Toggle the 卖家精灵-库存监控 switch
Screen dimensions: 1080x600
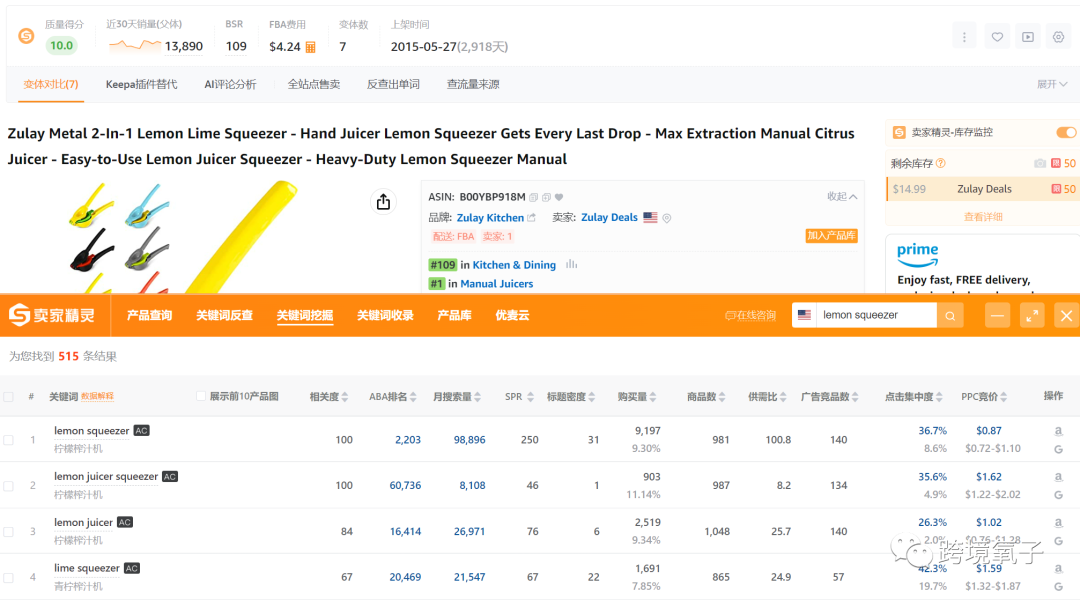1066,132
